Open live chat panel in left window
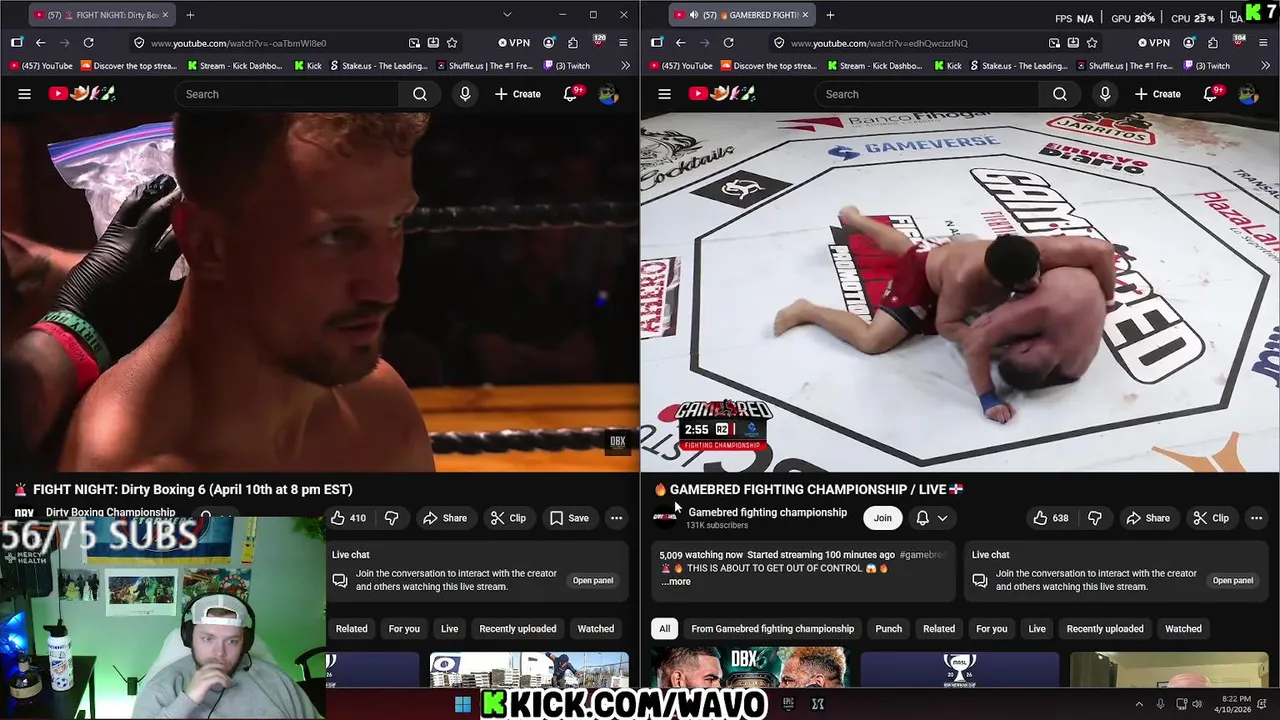Image resolution: width=1280 pixels, height=720 pixels. [593, 580]
